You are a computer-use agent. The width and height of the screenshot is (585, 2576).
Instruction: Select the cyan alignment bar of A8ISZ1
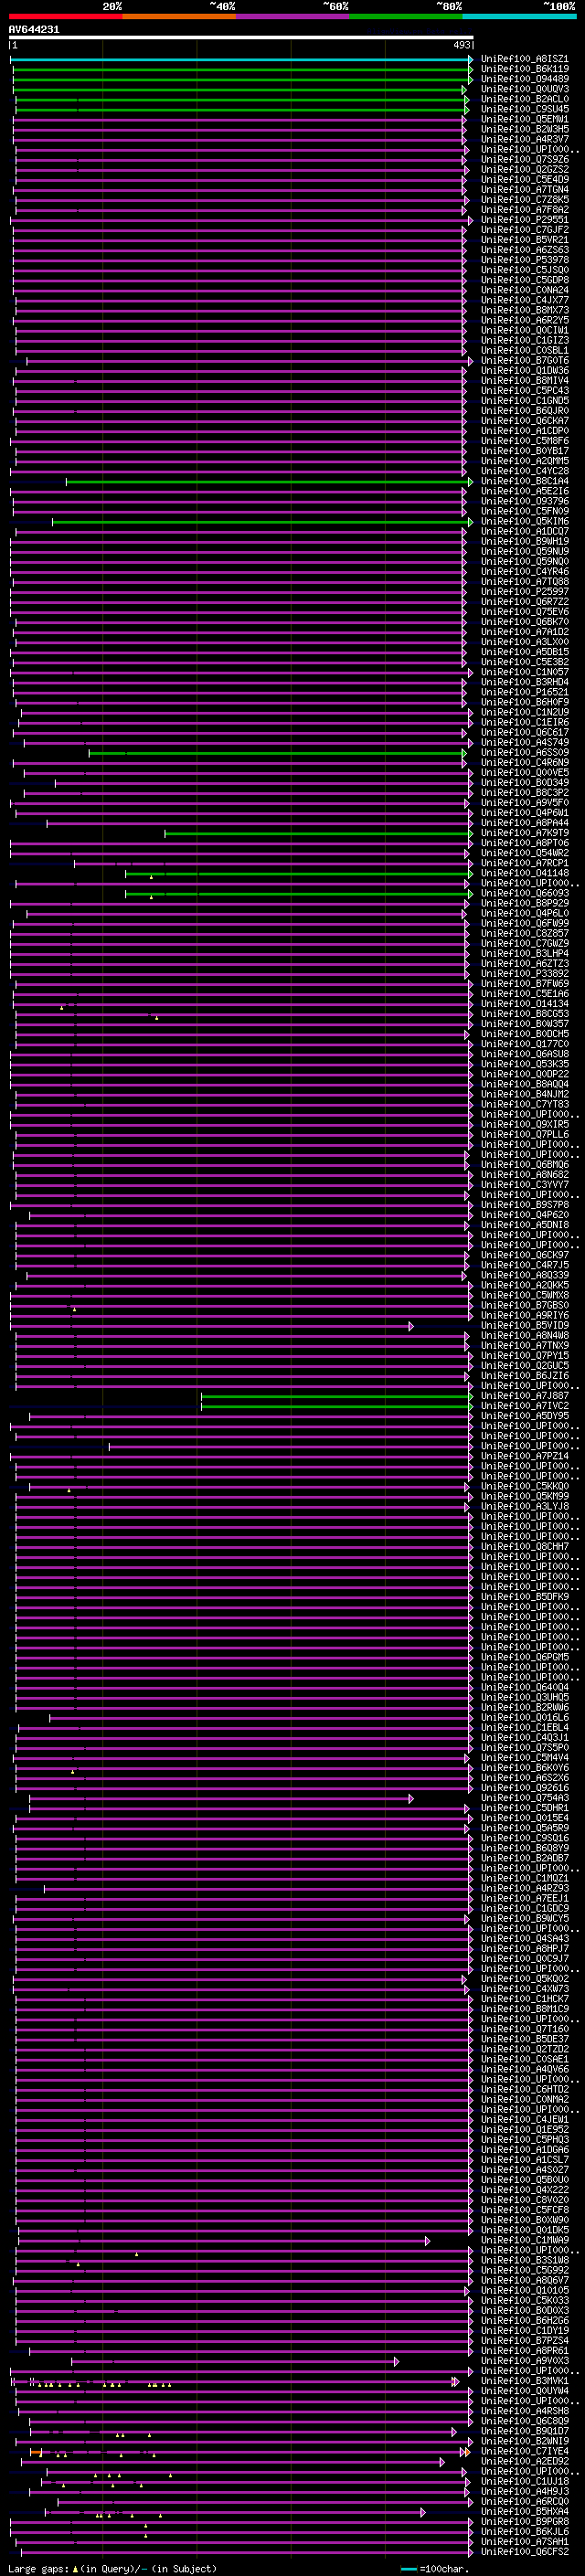pos(242,59)
